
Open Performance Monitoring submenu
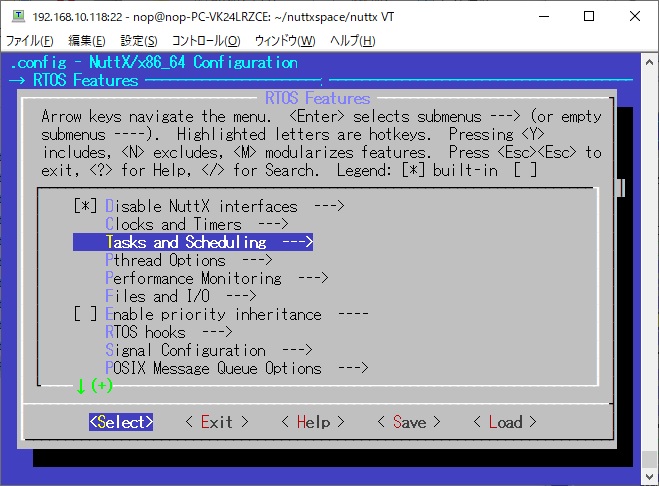pos(217,278)
